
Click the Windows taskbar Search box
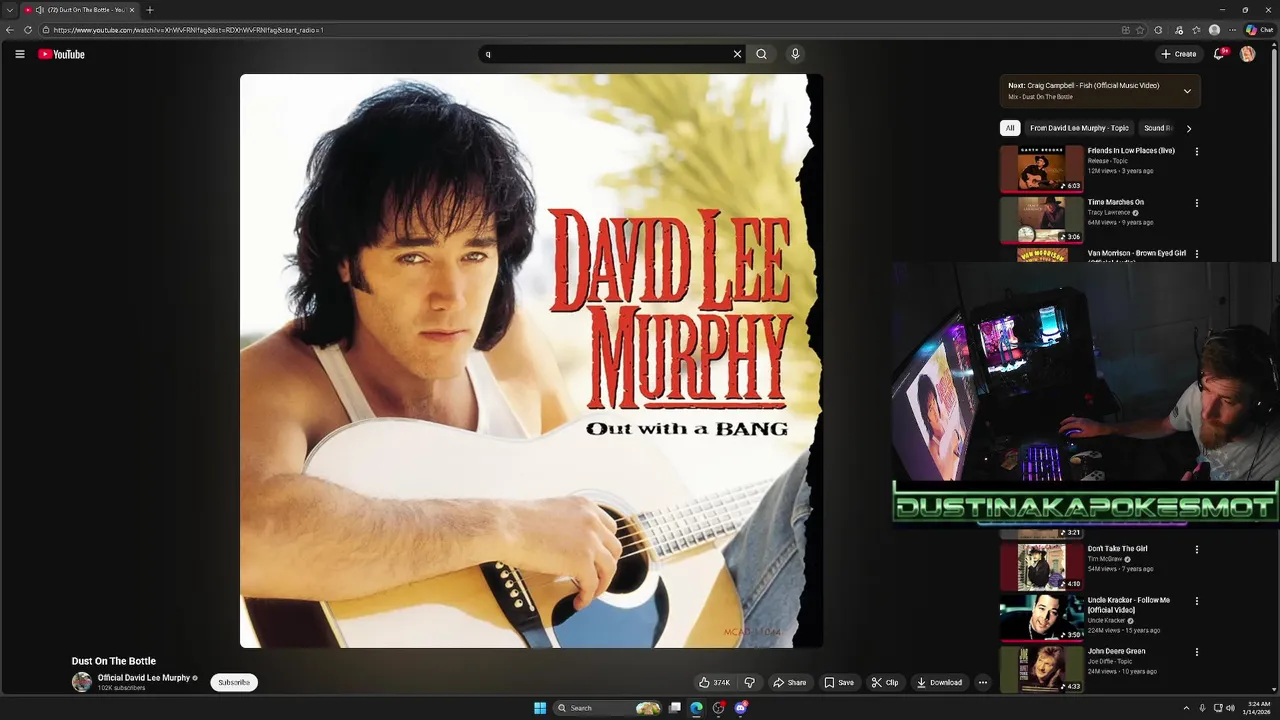[607, 708]
